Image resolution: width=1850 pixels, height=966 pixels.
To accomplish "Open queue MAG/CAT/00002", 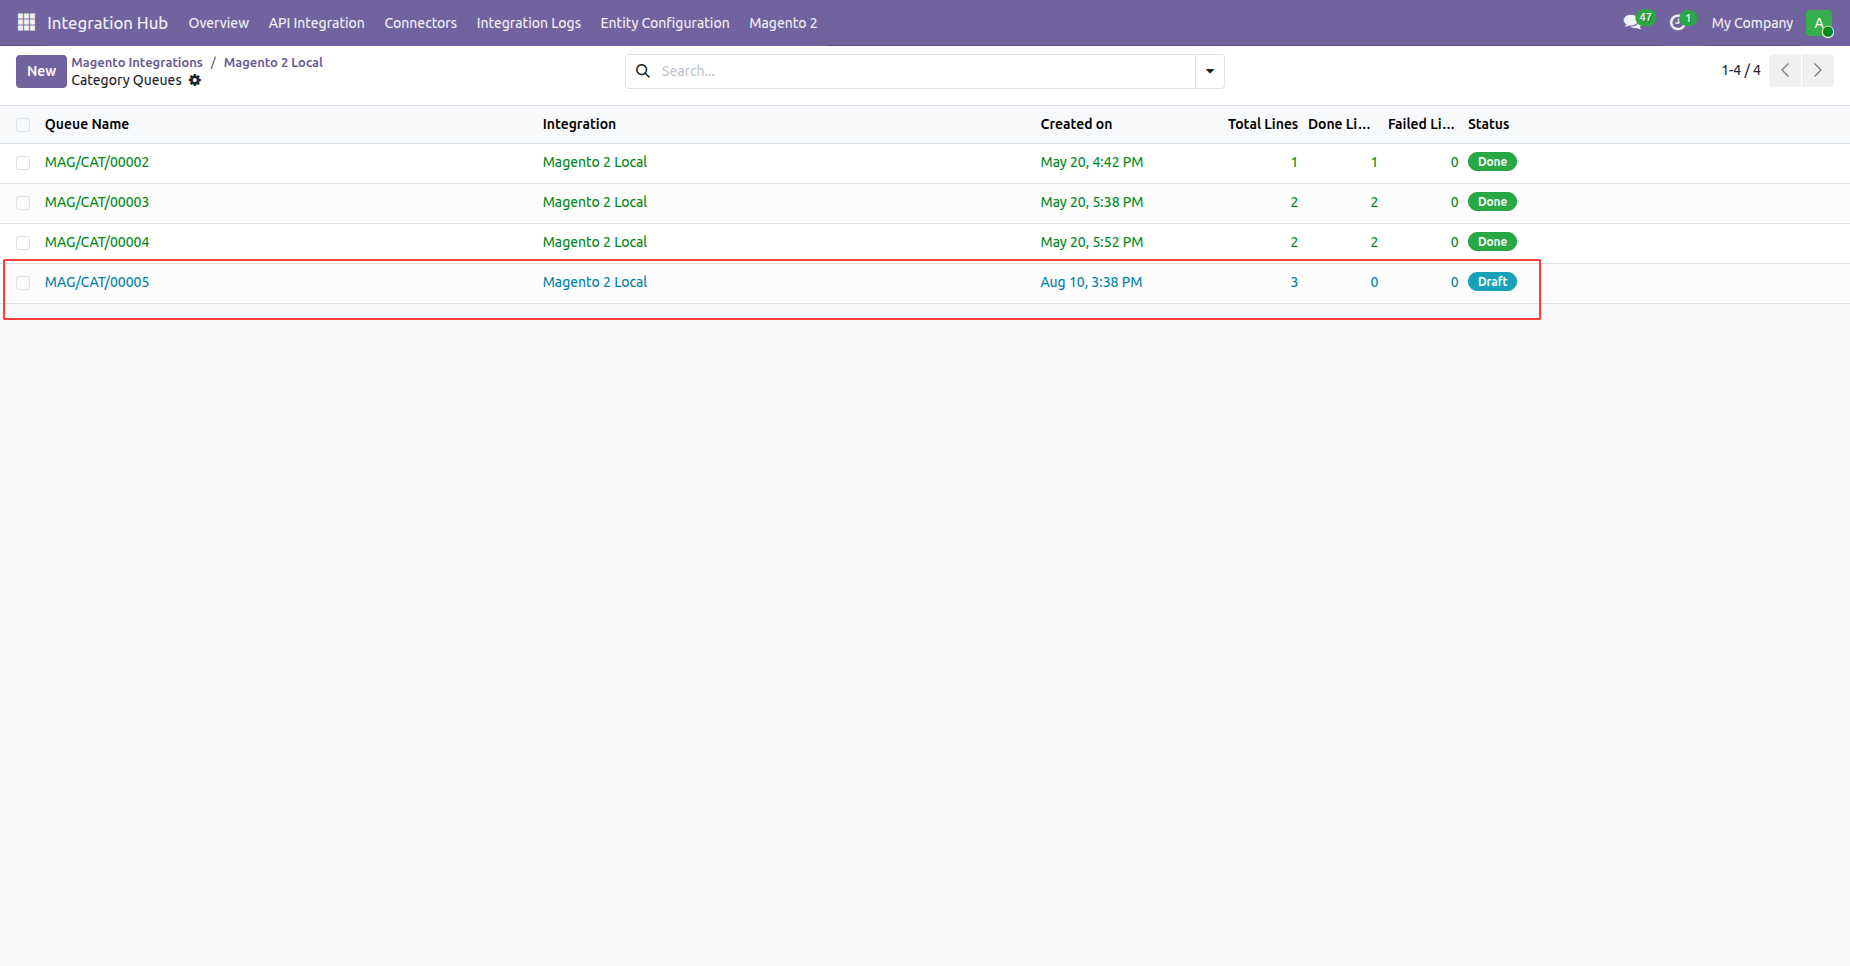I will [x=97, y=162].
